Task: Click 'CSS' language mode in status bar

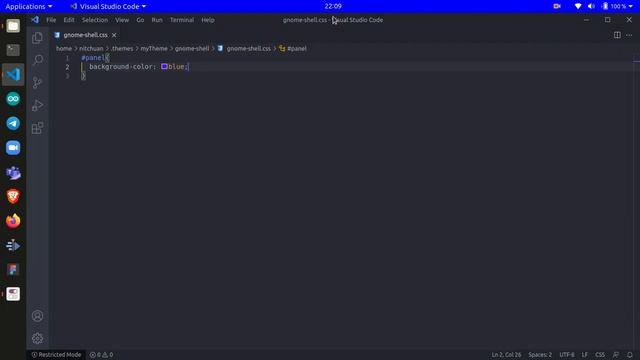Action: click(x=600, y=355)
